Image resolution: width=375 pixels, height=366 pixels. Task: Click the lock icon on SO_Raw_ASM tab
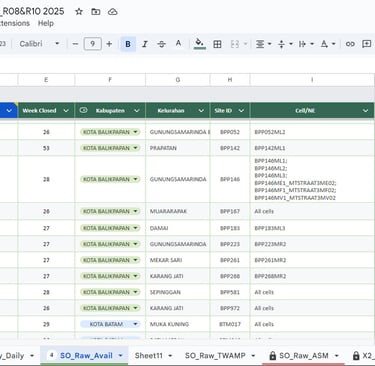tap(272, 356)
